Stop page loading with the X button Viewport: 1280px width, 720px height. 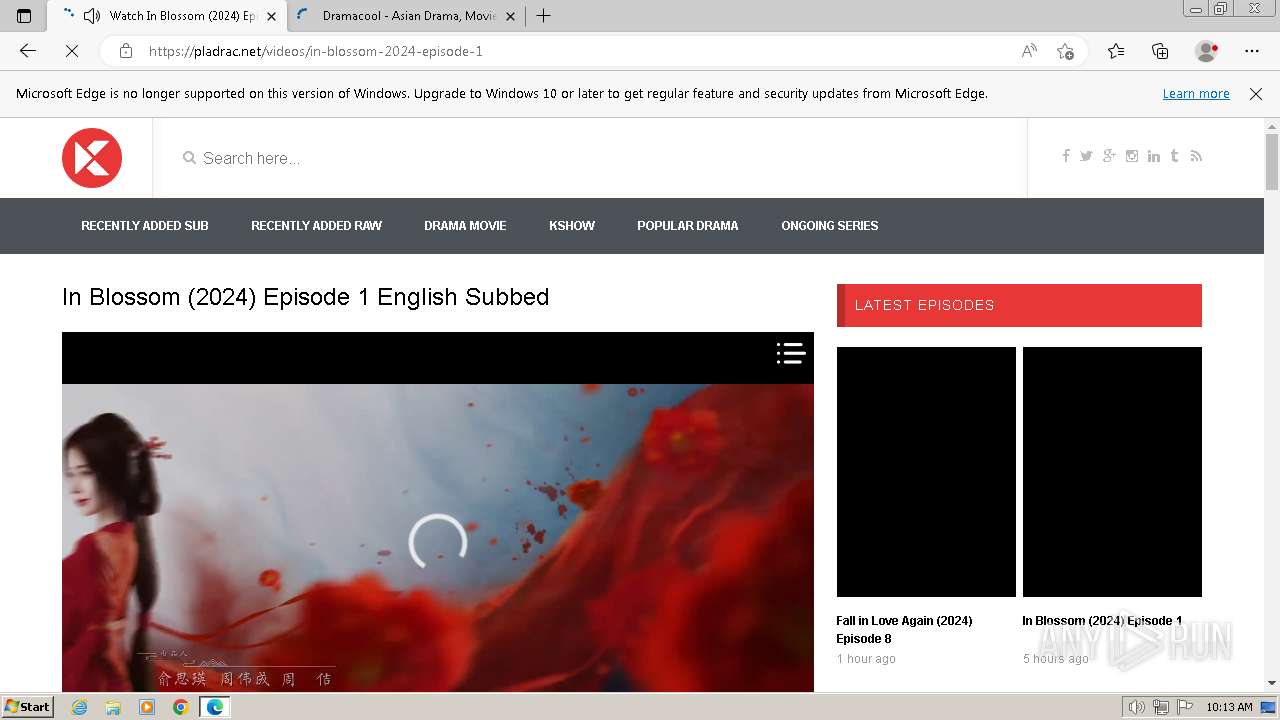pyautogui.click(x=72, y=51)
